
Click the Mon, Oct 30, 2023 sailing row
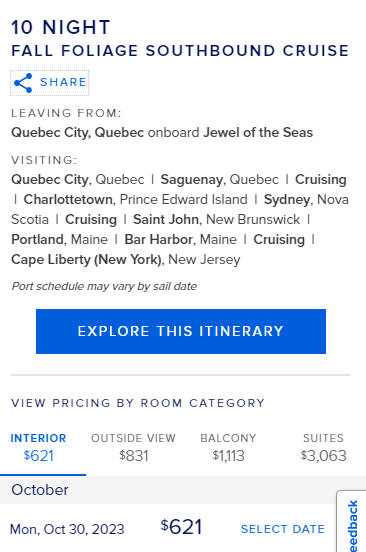coord(168,528)
